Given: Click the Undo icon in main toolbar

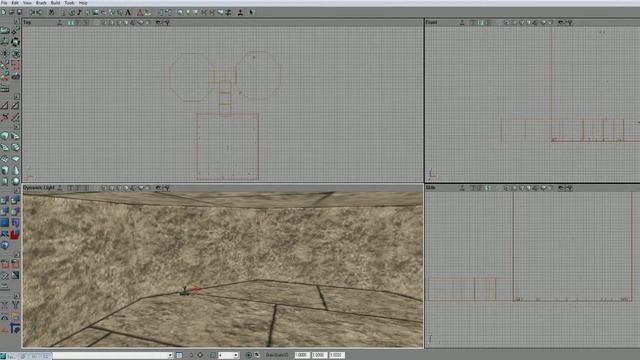Looking at the screenshot, I should coord(32,12).
